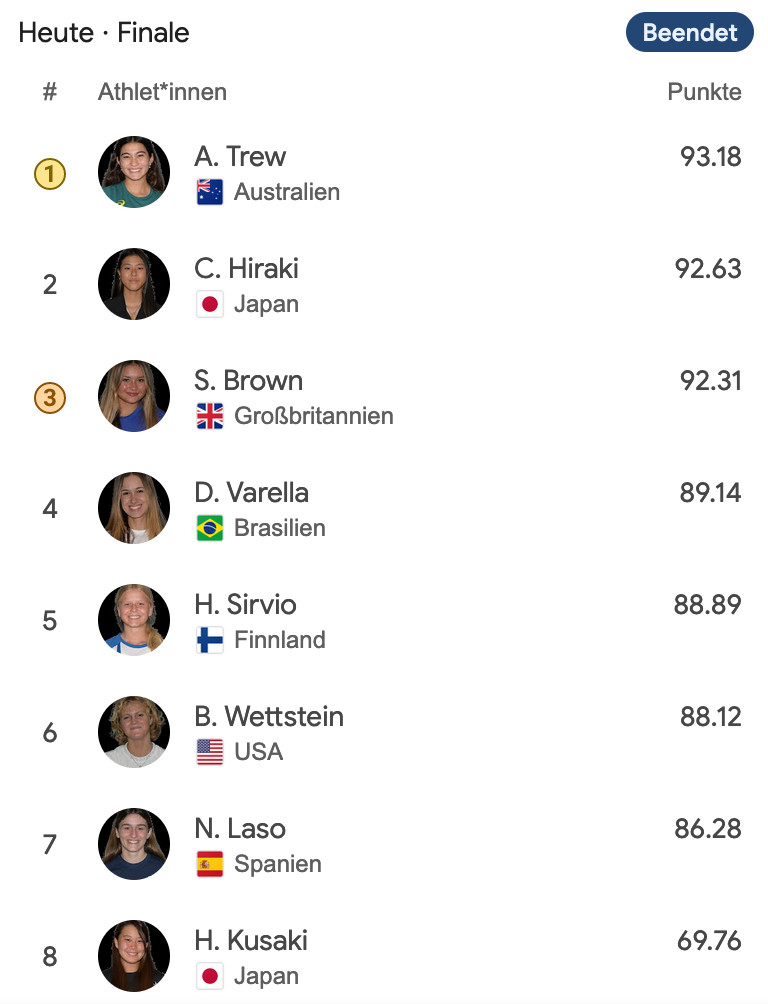
Task: Open C. Hiraki's athlete entry
Action: 246,269
